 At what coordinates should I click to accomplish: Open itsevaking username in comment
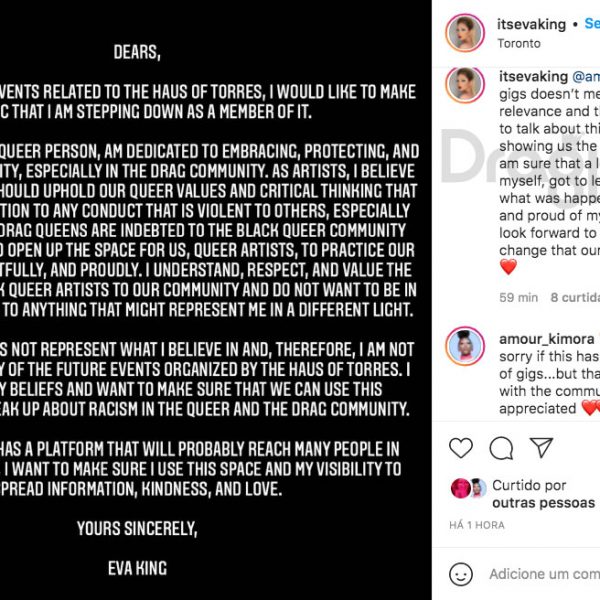pos(533,76)
